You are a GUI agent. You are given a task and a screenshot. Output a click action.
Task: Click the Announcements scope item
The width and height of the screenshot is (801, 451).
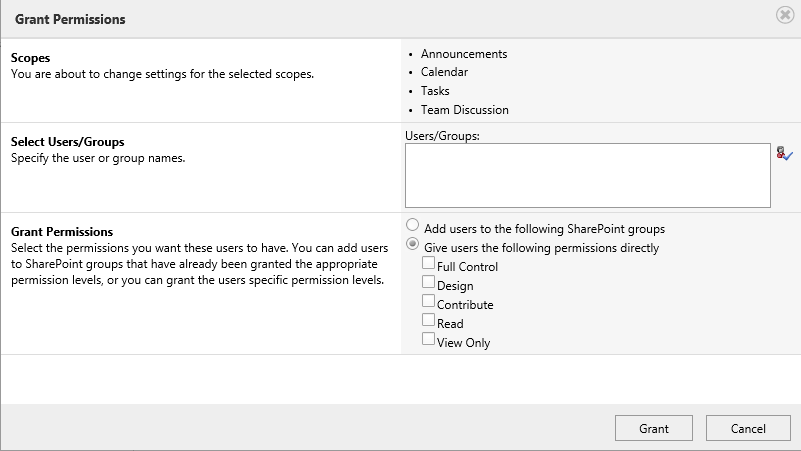point(464,54)
